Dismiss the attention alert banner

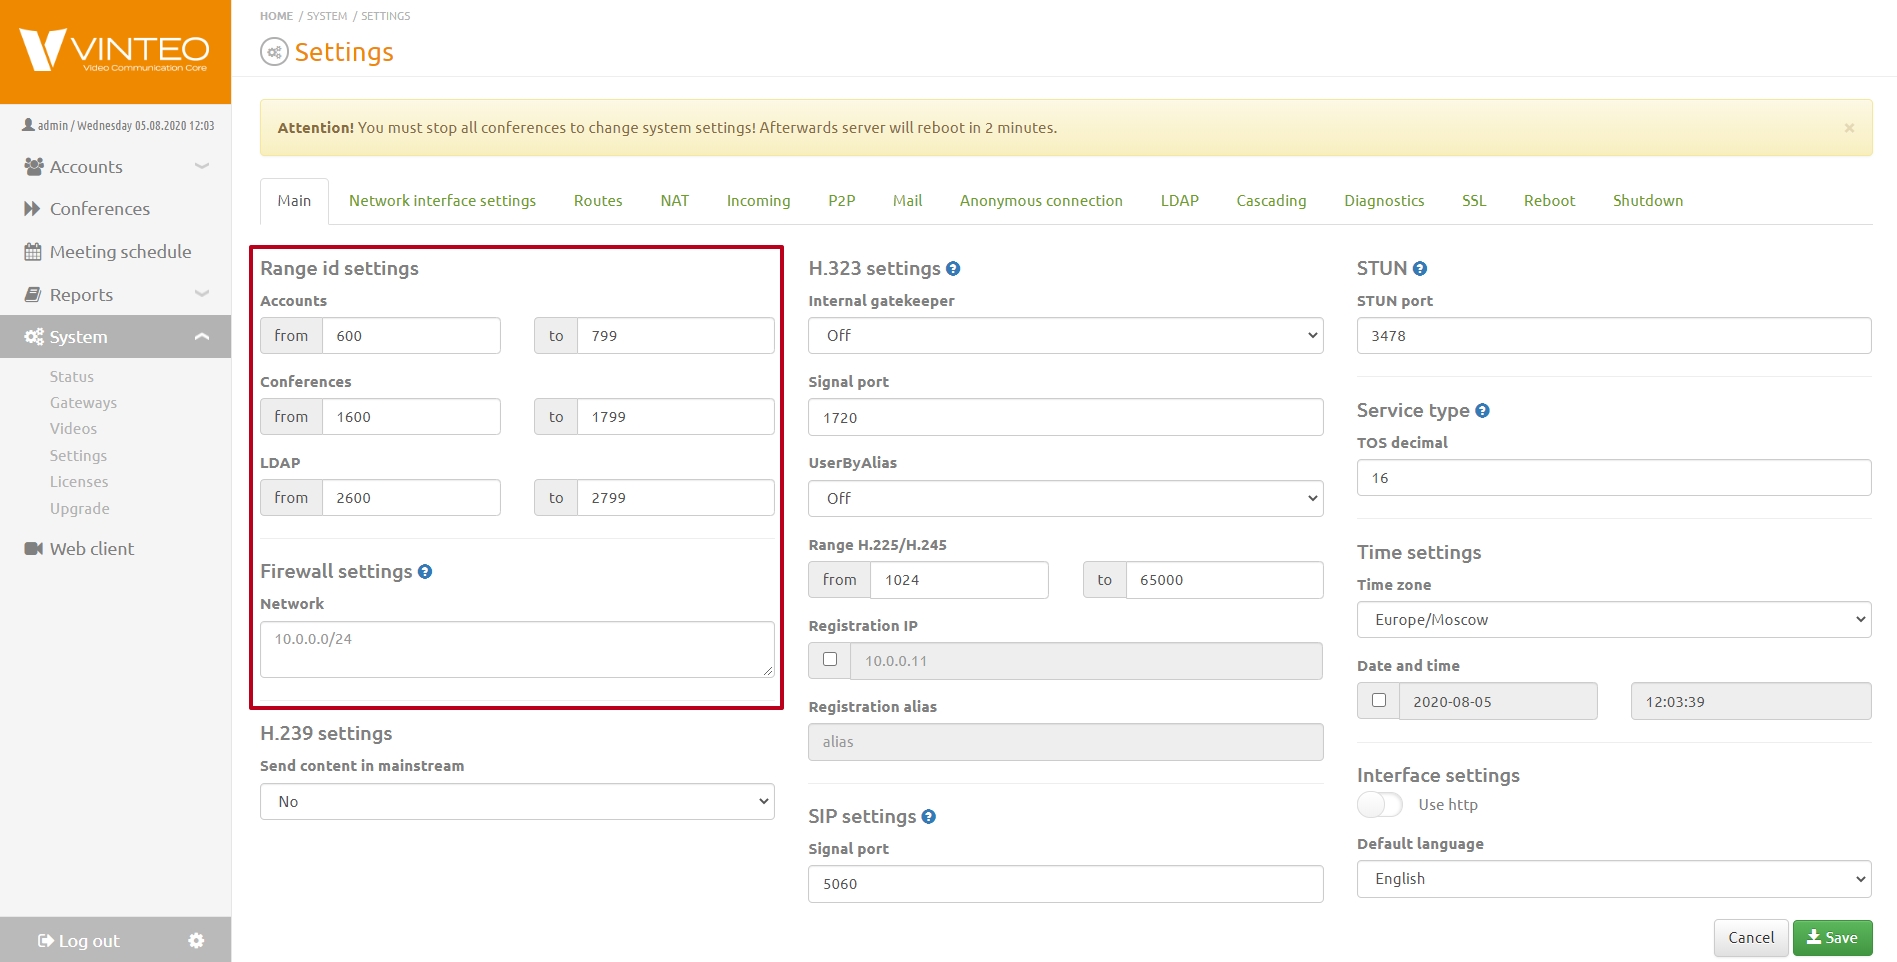pyautogui.click(x=1849, y=128)
